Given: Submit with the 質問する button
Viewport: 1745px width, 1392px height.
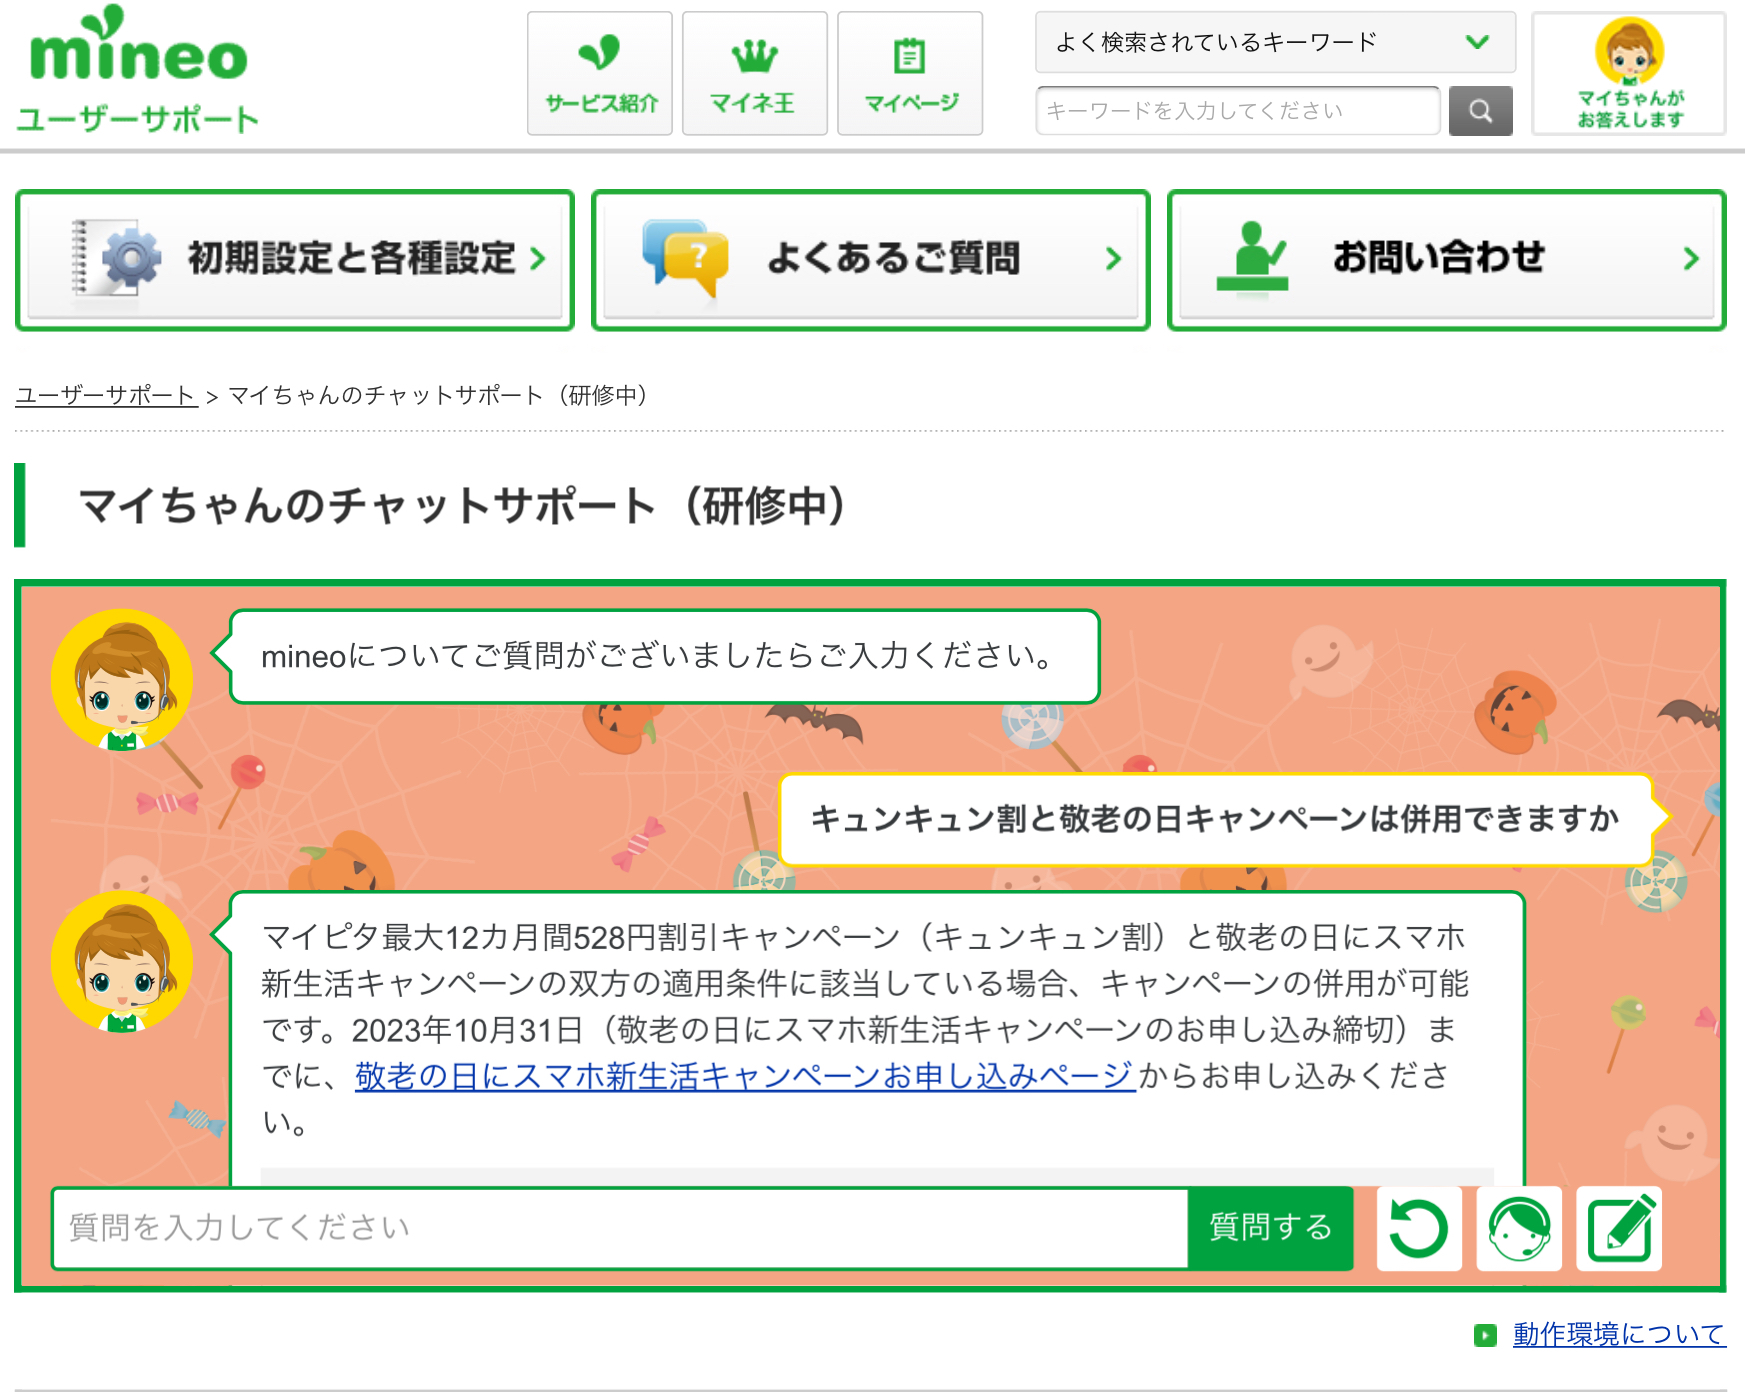Looking at the screenshot, I should 1270,1228.
